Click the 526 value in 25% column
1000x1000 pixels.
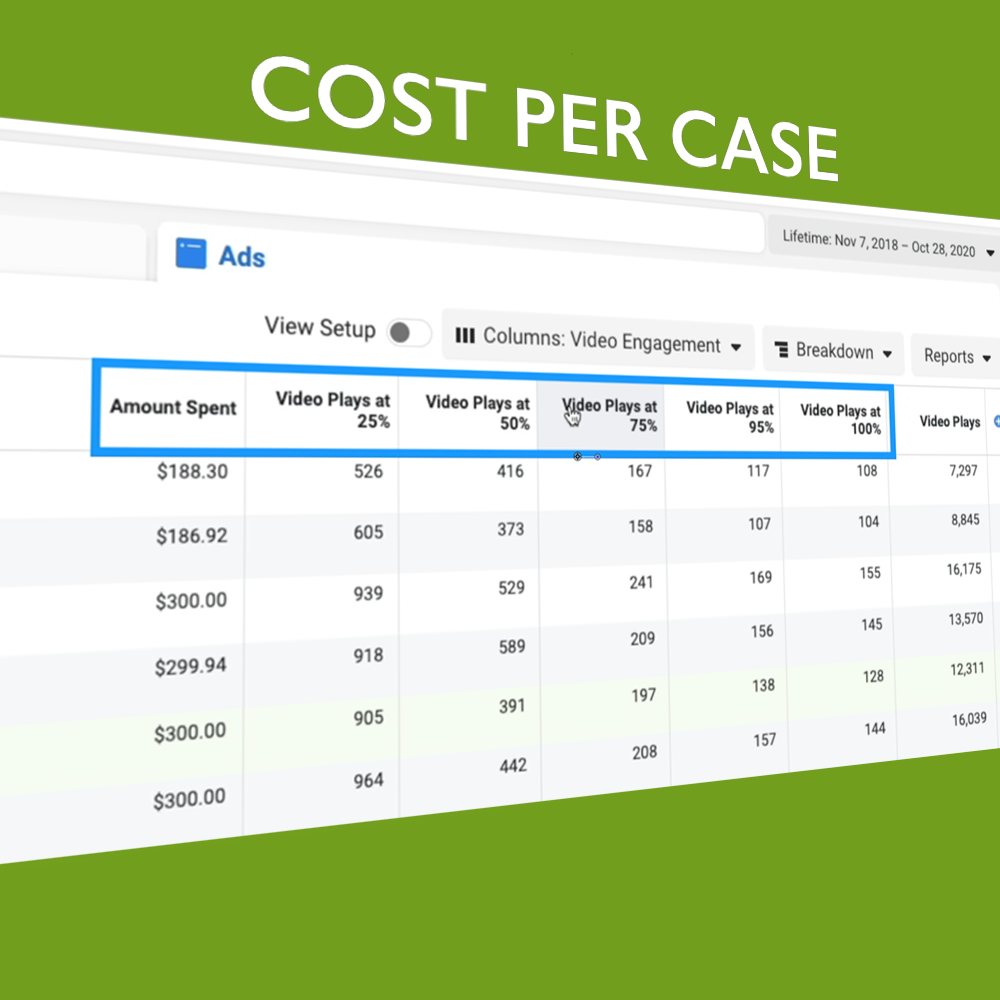click(x=369, y=471)
